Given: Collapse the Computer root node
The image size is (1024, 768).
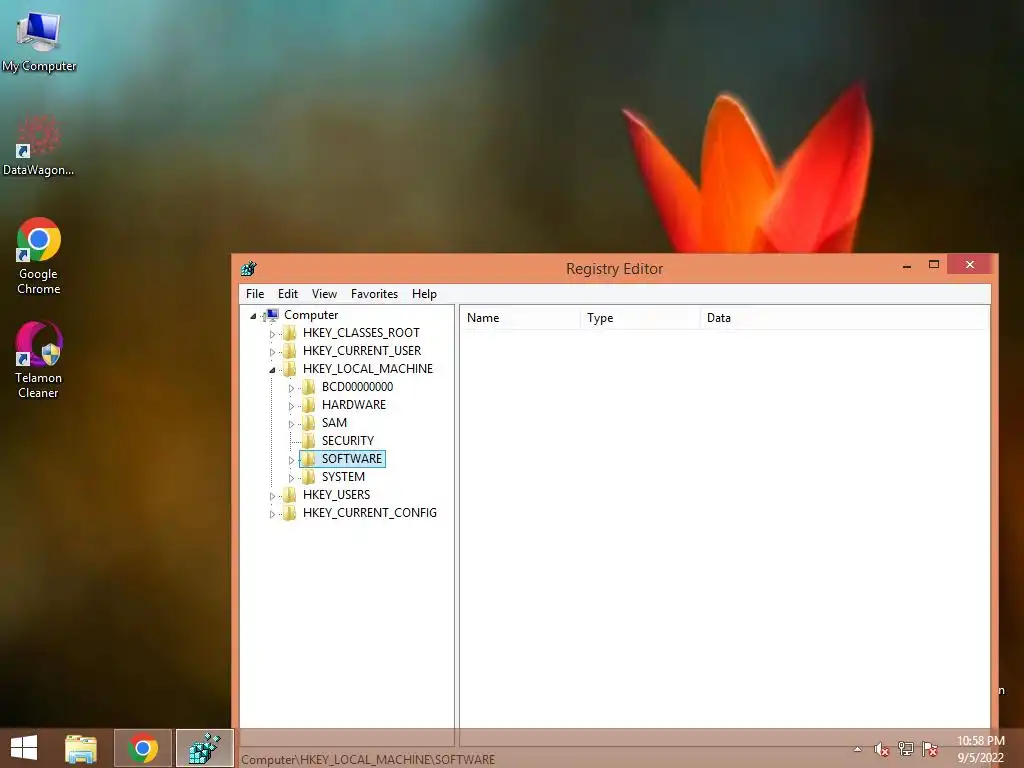Looking at the screenshot, I should [253, 316].
